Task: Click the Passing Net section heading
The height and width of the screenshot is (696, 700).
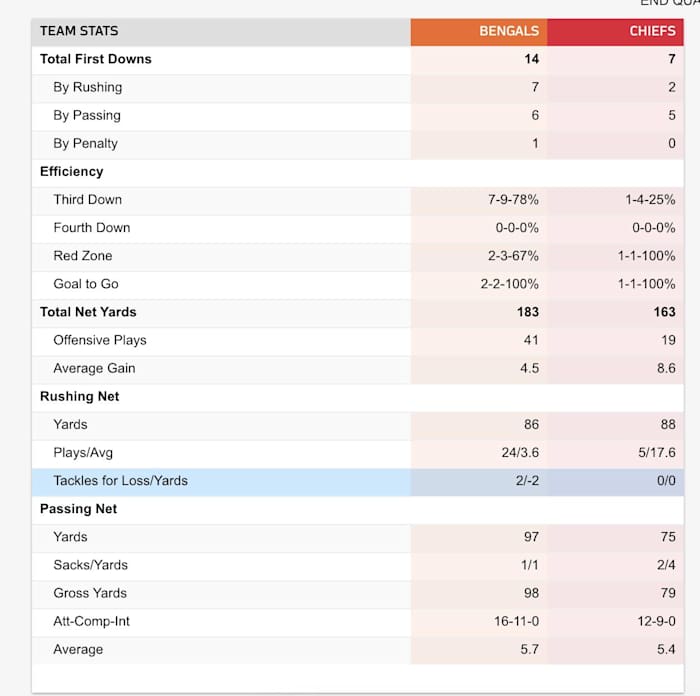Action: click(x=78, y=509)
